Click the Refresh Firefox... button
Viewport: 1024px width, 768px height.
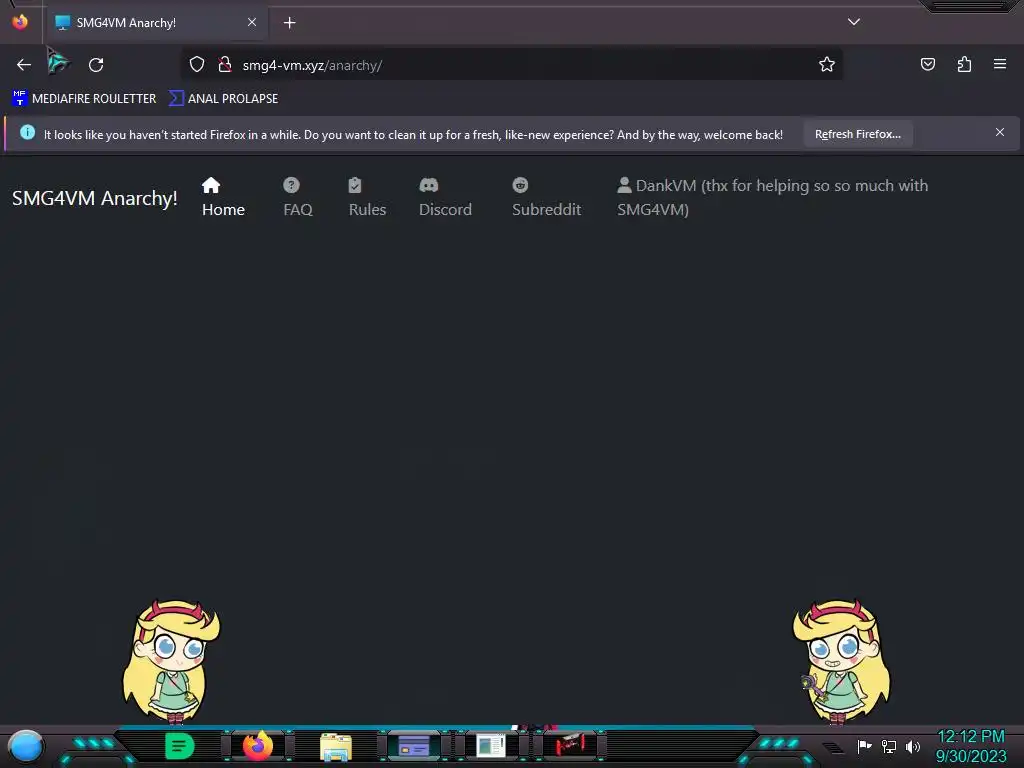click(x=857, y=134)
